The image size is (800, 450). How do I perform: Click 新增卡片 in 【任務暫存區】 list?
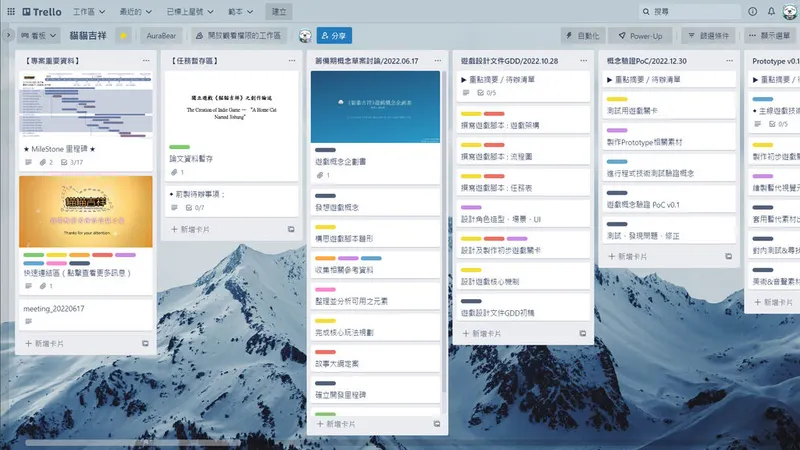[190, 230]
